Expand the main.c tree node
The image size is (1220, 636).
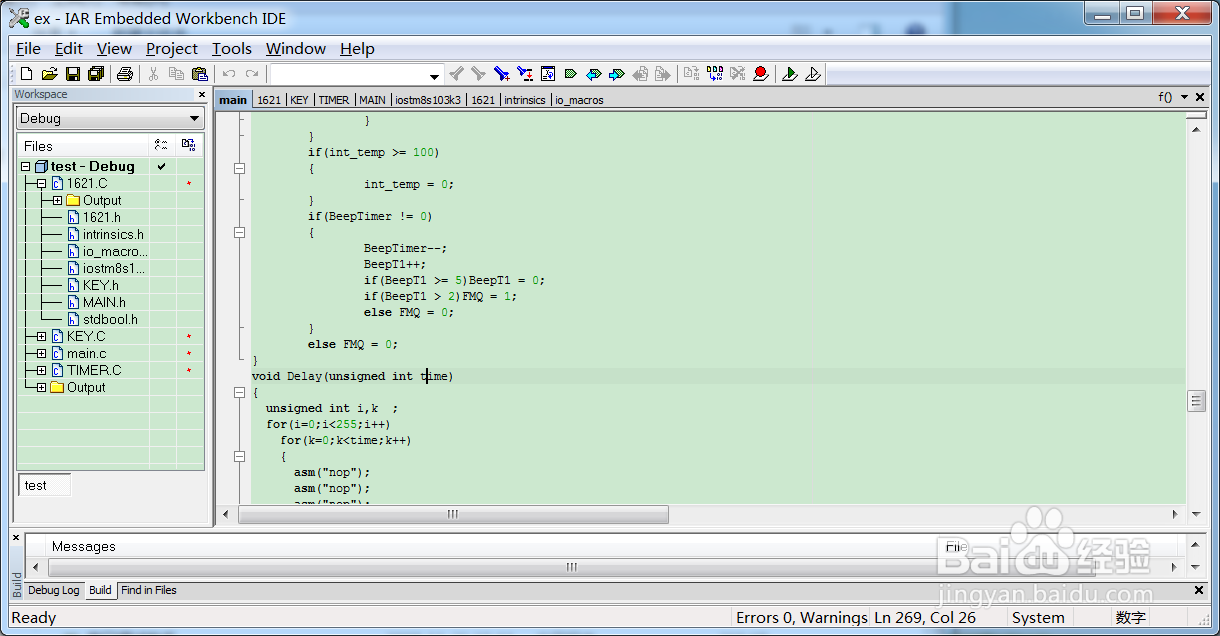coord(41,354)
